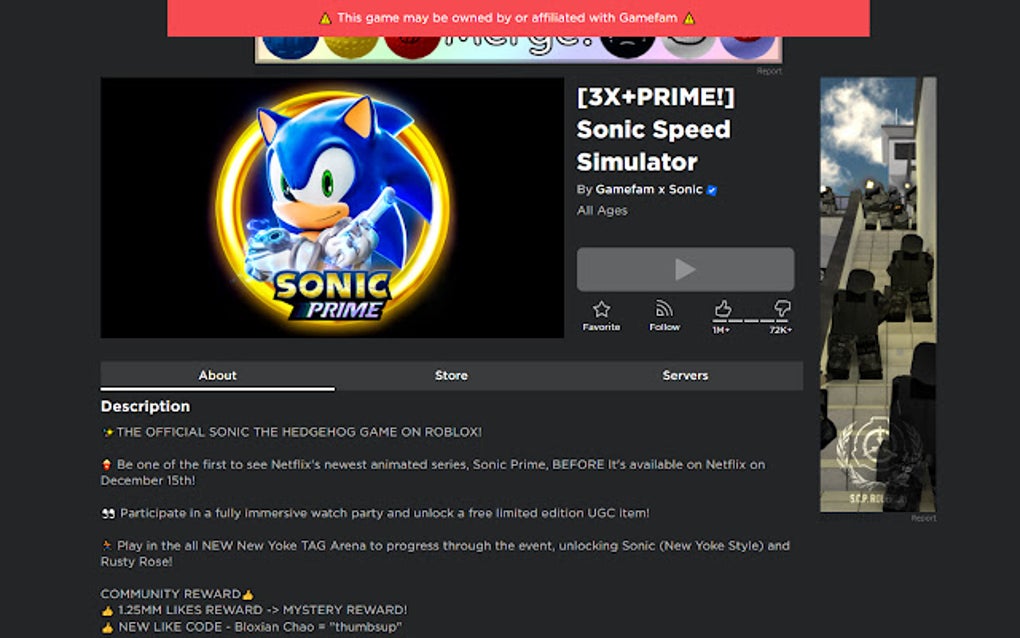Screen dimensions: 1020x638
Task: Click the verified badge next to Gamefam x Sonic
Action: click(x=711, y=189)
